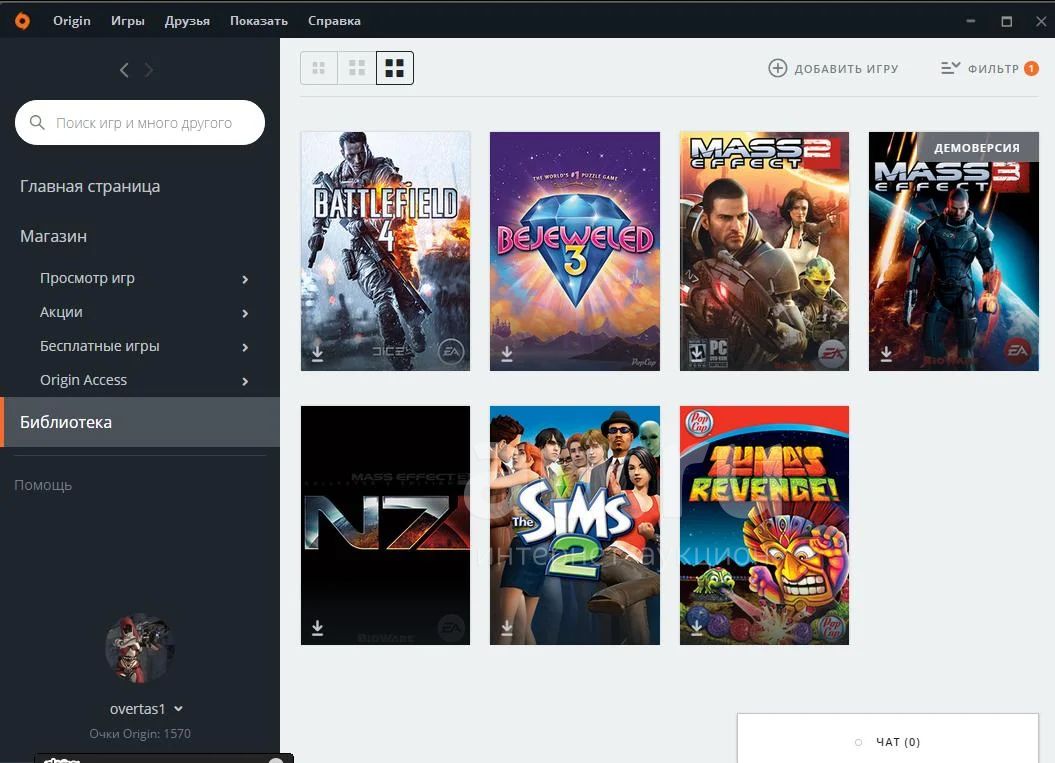This screenshot has height=763, width=1055.
Task: Click the Бесплатные игры label
Action: (100, 346)
